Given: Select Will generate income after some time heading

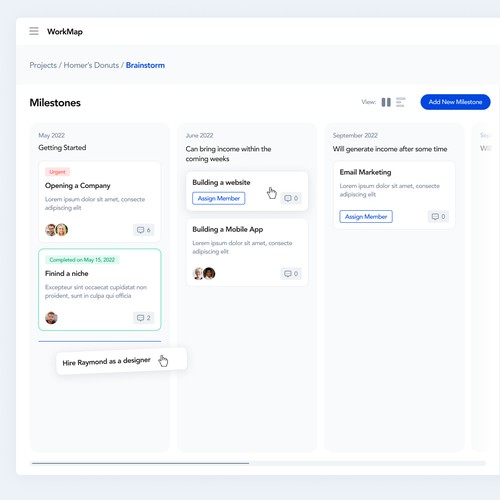Looking at the screenshot, I should click(390, 149).
